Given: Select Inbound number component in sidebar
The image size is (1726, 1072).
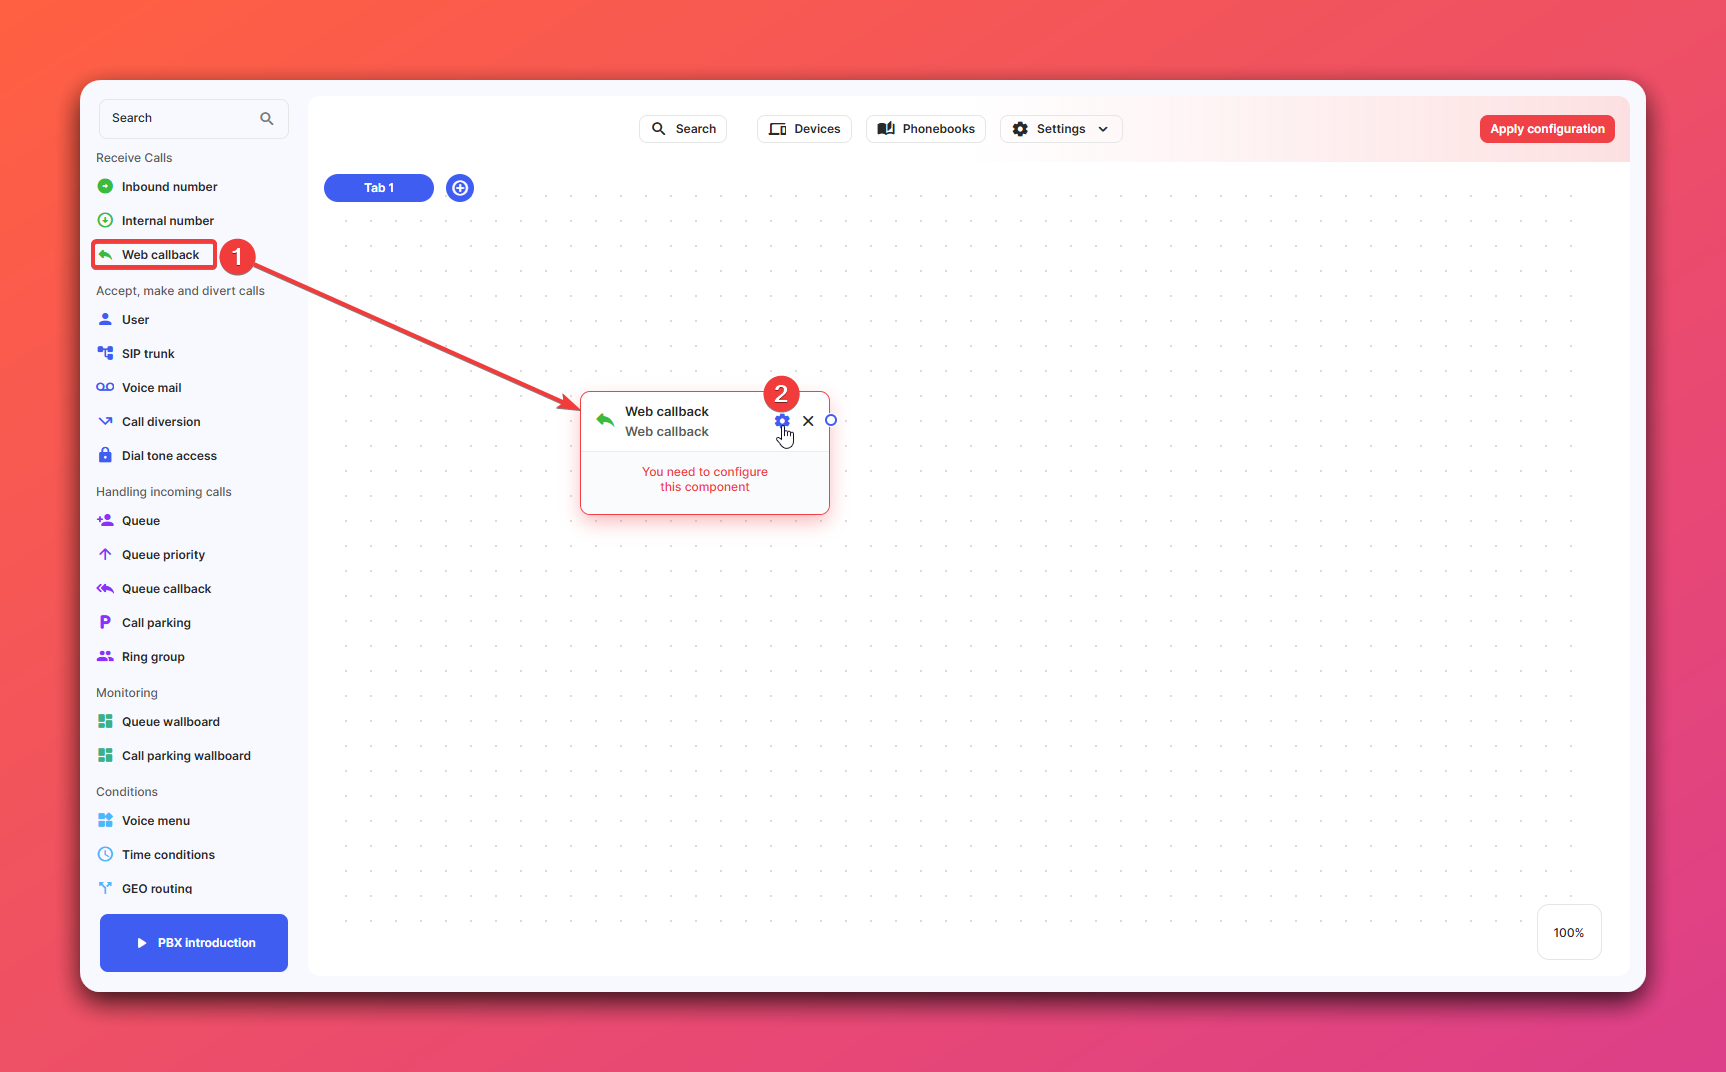Looking at the screenshot, I should 168,187.
